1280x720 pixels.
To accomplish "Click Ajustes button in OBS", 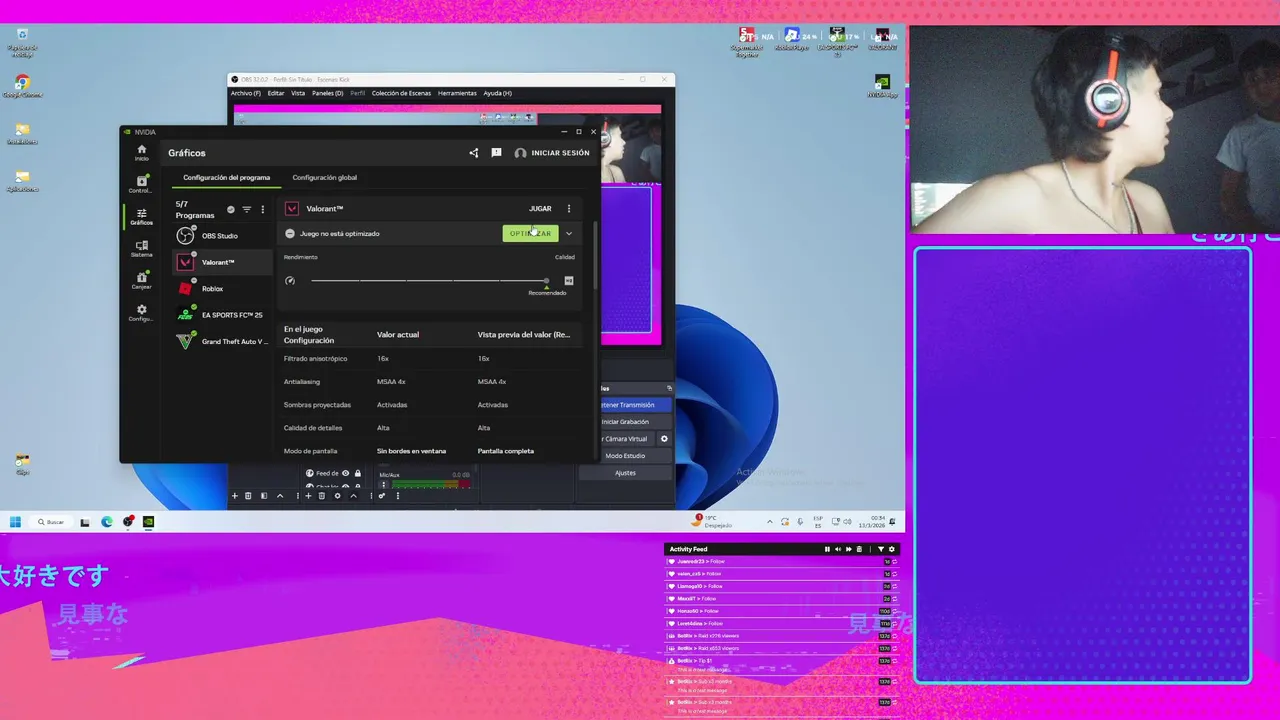I will point(624,473).
